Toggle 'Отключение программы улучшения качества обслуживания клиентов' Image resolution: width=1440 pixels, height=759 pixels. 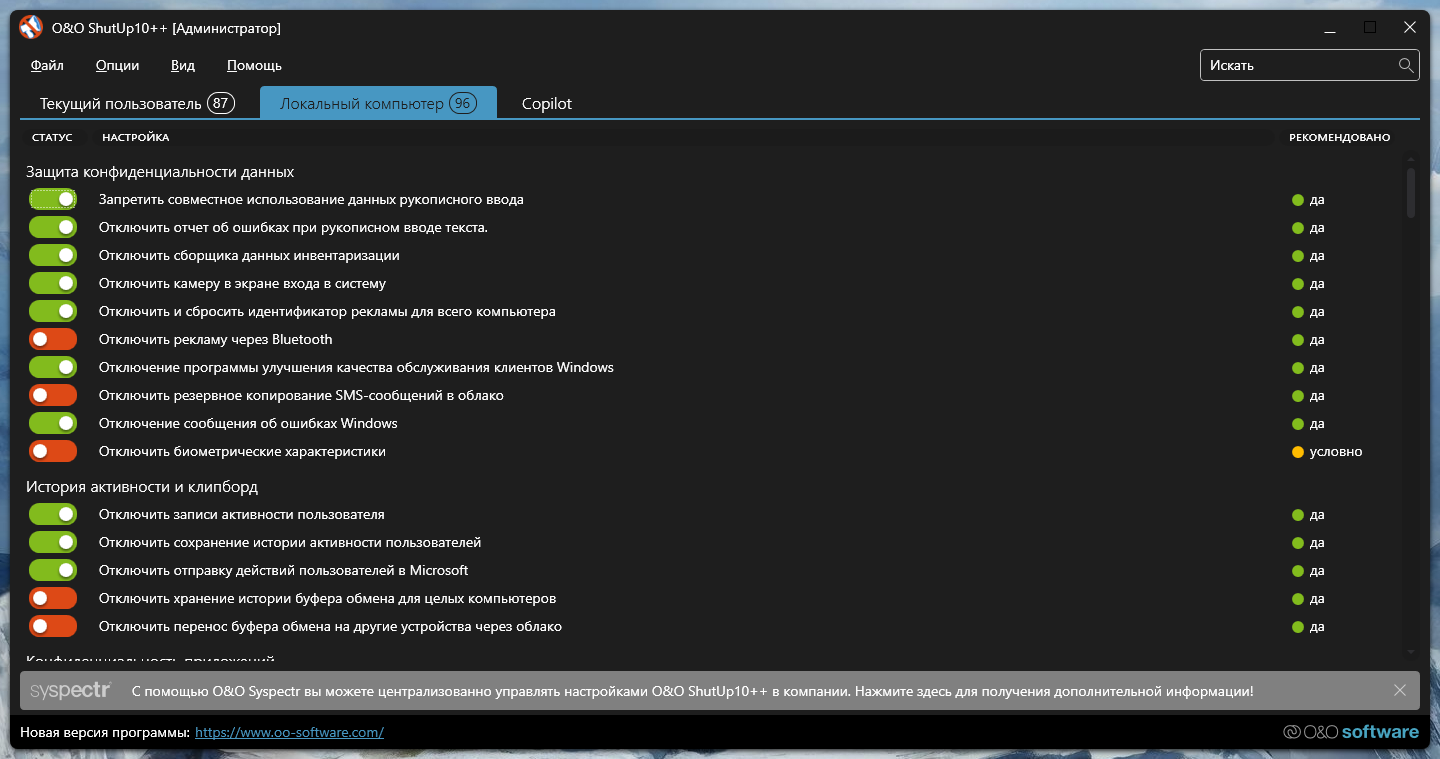[53, 367]
